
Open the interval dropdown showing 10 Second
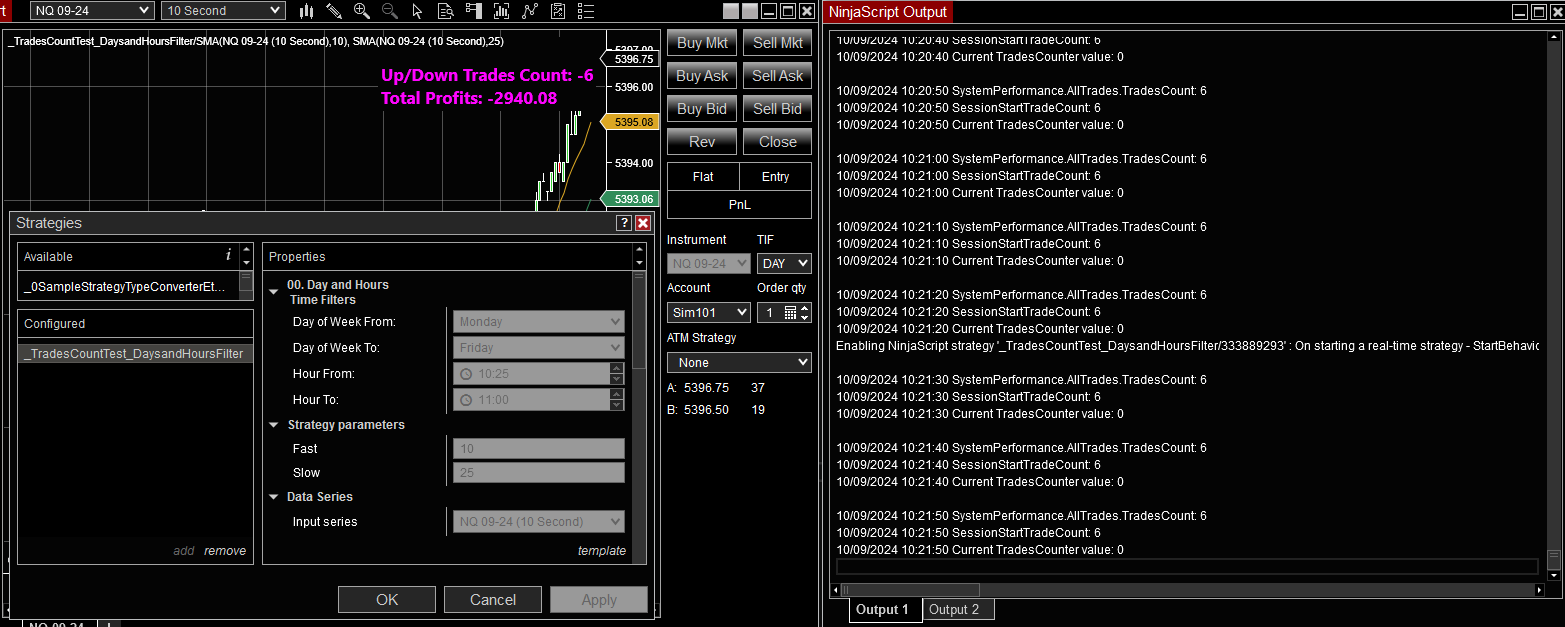222,10
